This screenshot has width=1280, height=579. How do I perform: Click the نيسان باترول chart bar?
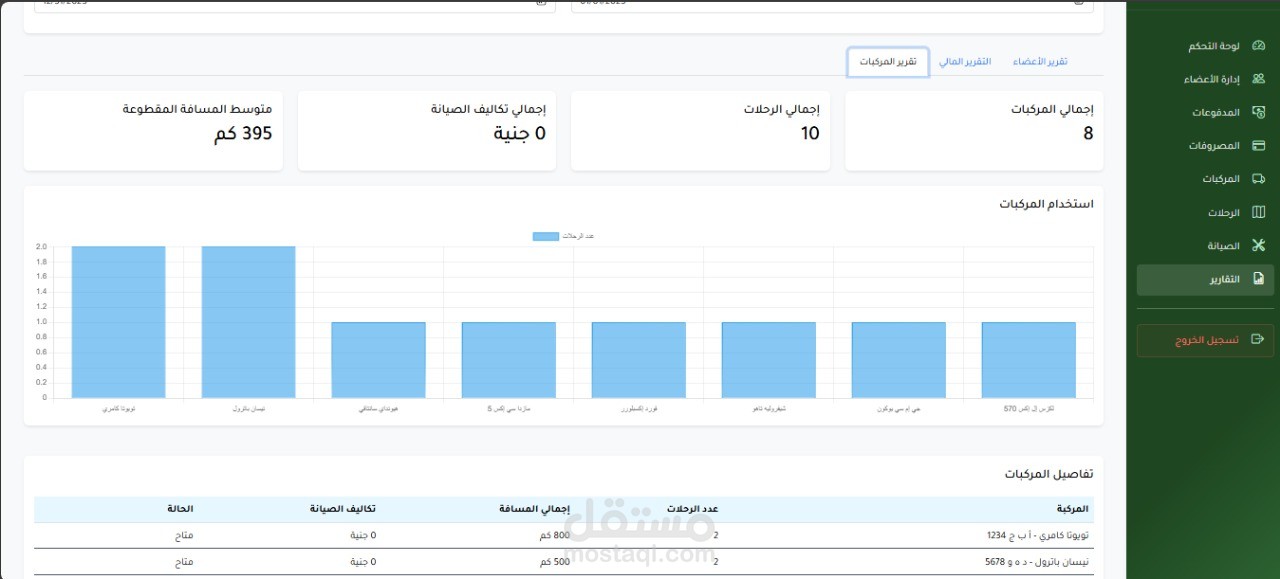tap(249, 322)
